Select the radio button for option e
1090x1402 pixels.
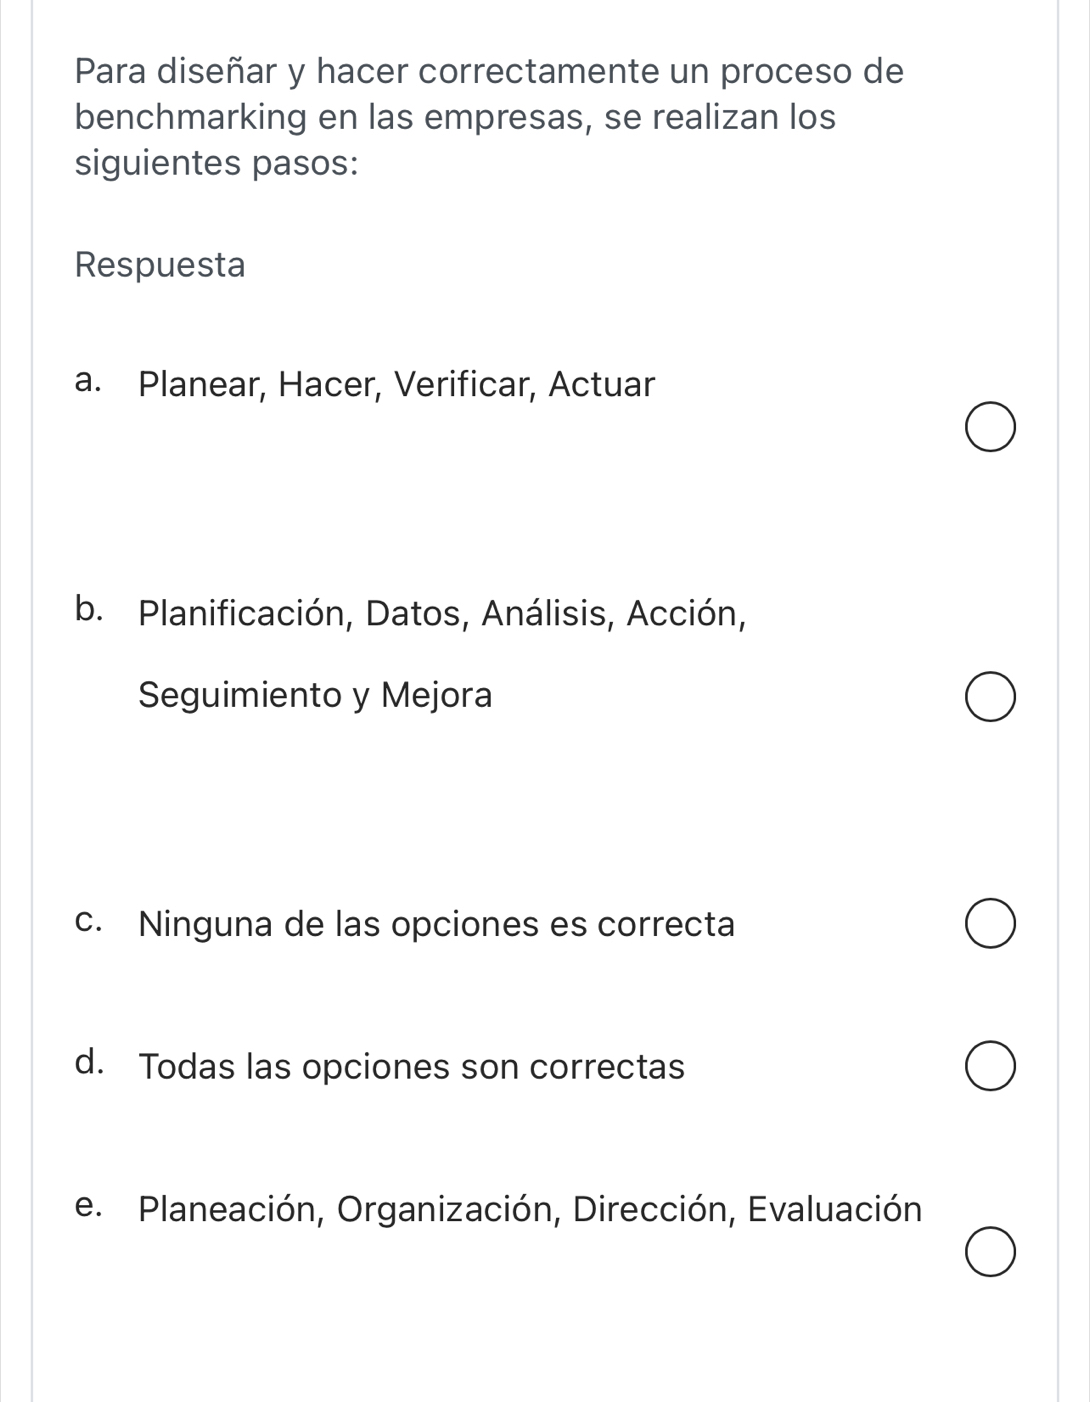(991, 1254)
